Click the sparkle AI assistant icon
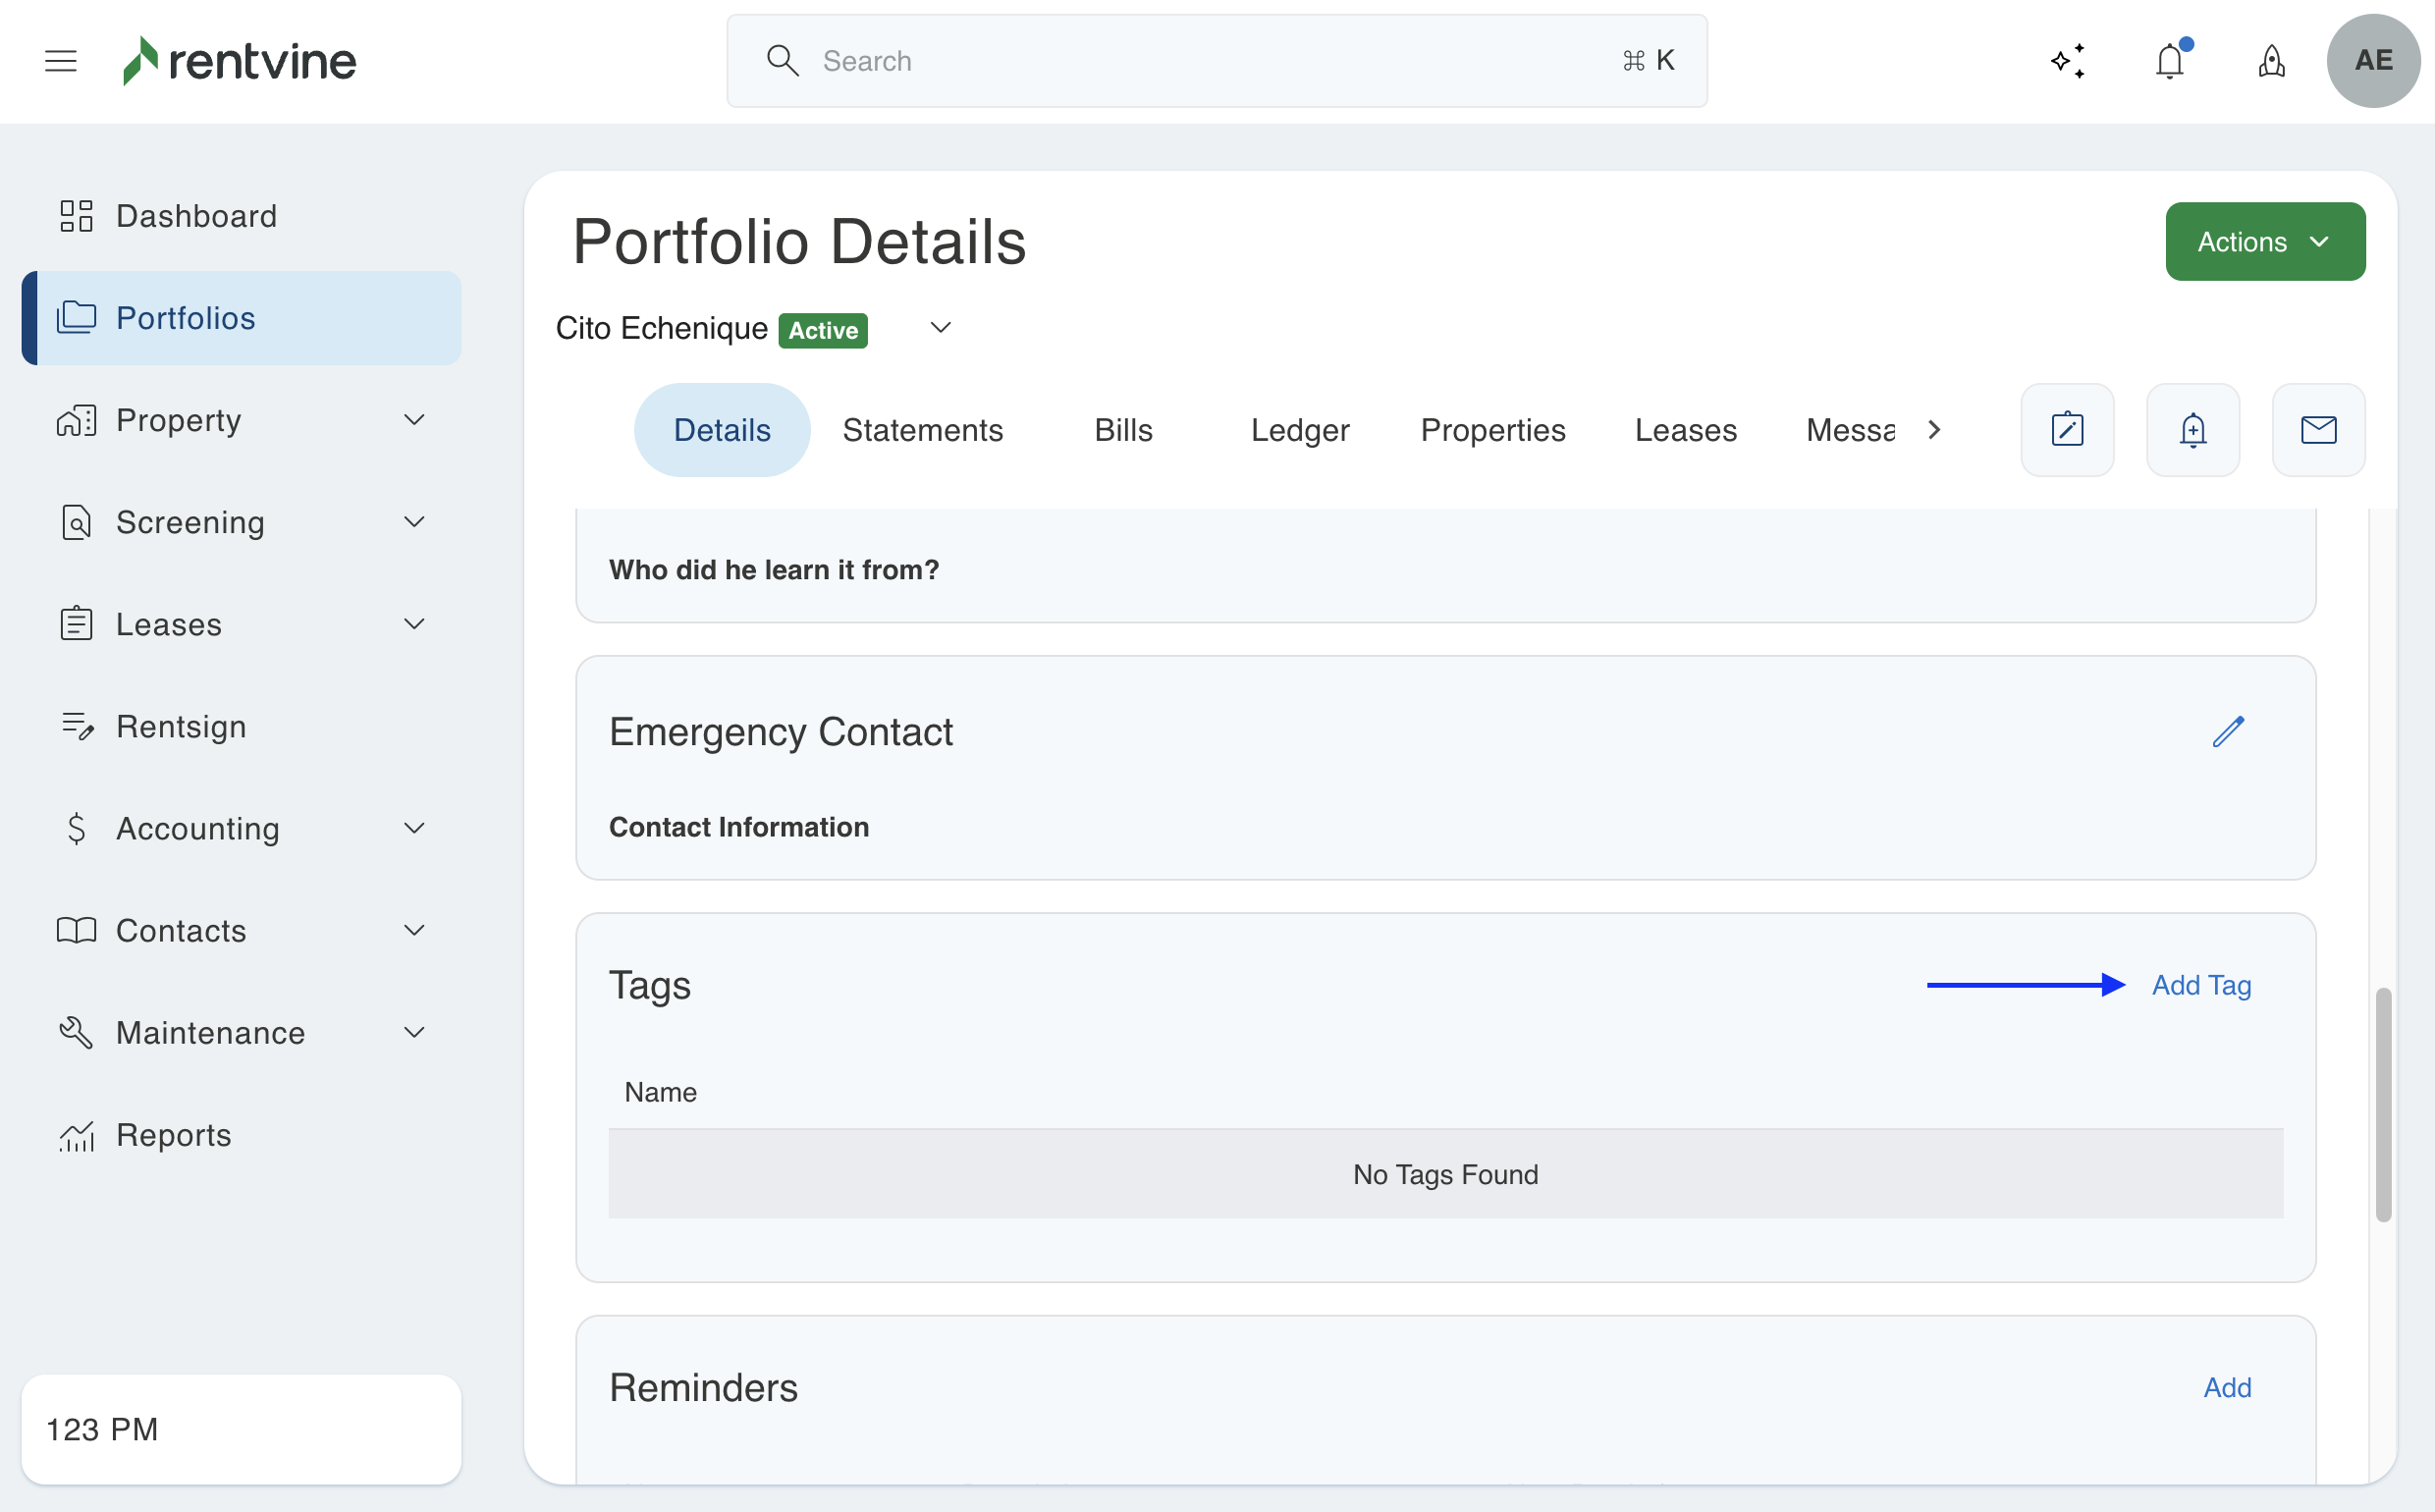2435x1512 pixels. pyautogui.click(x=2068, y=61)
